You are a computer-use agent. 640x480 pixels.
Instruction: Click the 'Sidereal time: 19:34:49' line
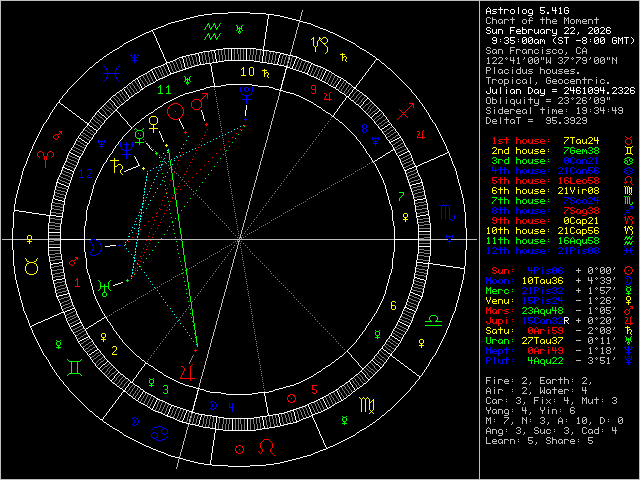(x=554, y=111)
